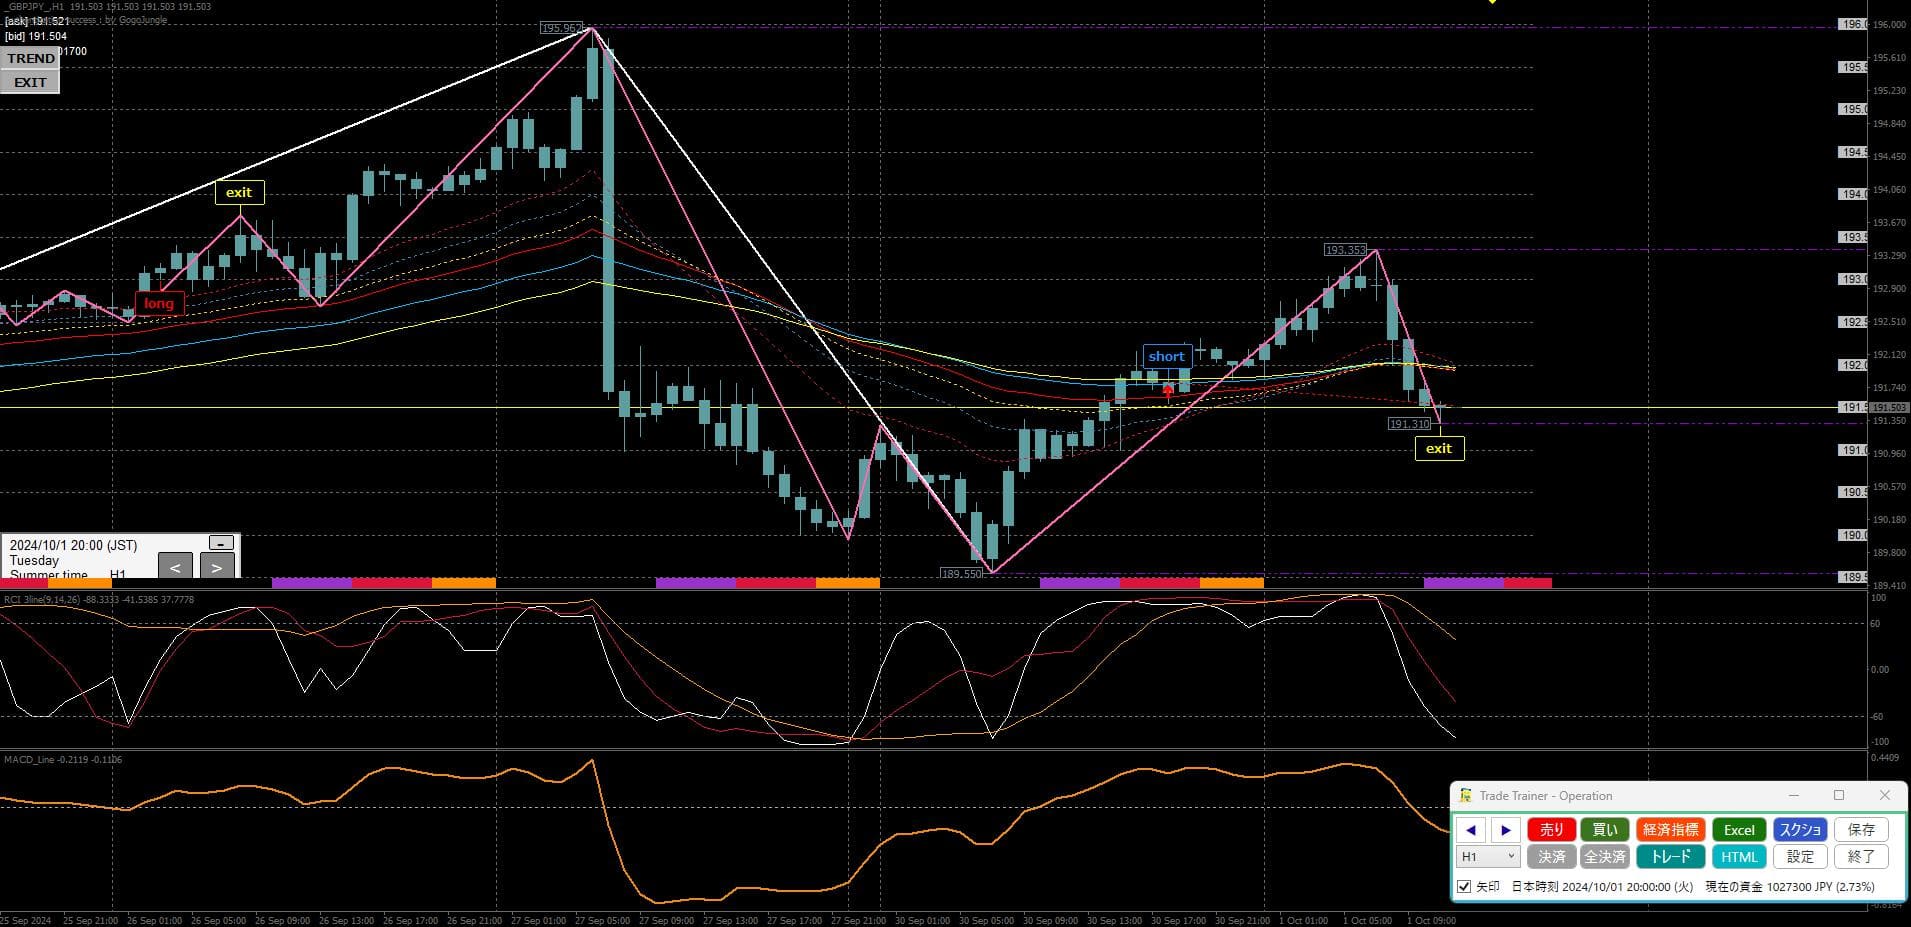The height and width of the screenshot is (927, 1911).
Task: Maximize the Trade Trainer Operation window
Action: [x=1838, y=796]
